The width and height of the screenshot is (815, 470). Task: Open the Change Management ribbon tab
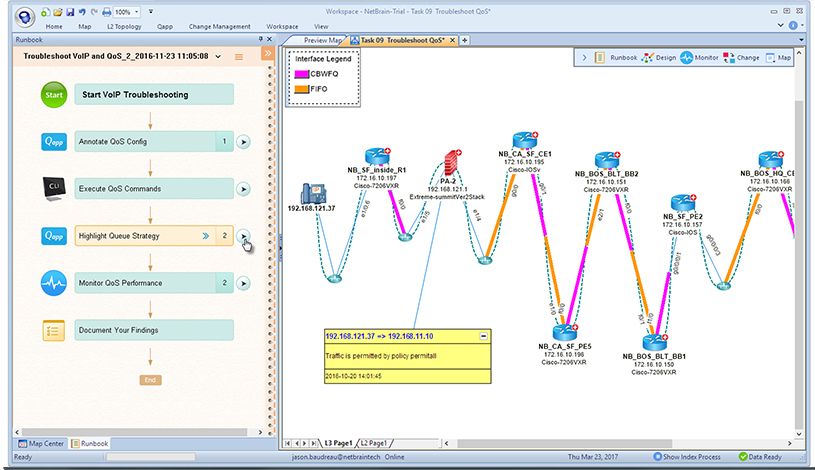tap(219, 27)
